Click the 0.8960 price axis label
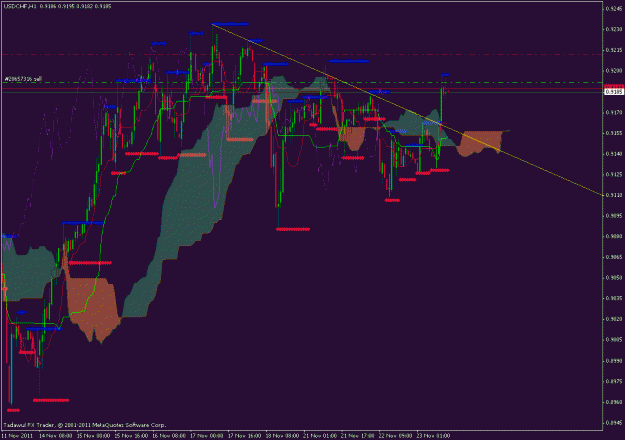Viewport: 625px width, 440px height. (x=614, y=402)
